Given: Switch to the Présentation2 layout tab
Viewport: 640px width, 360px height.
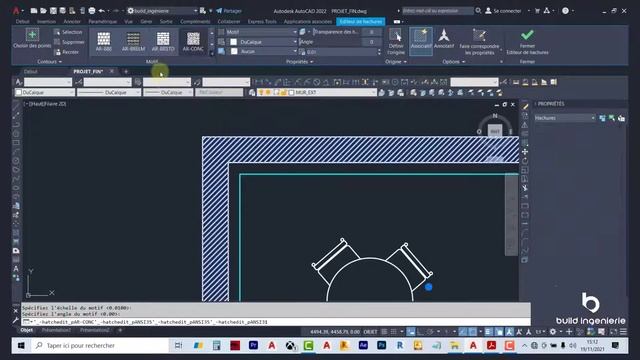Looking at the screenshot, I should coord(94,330).
